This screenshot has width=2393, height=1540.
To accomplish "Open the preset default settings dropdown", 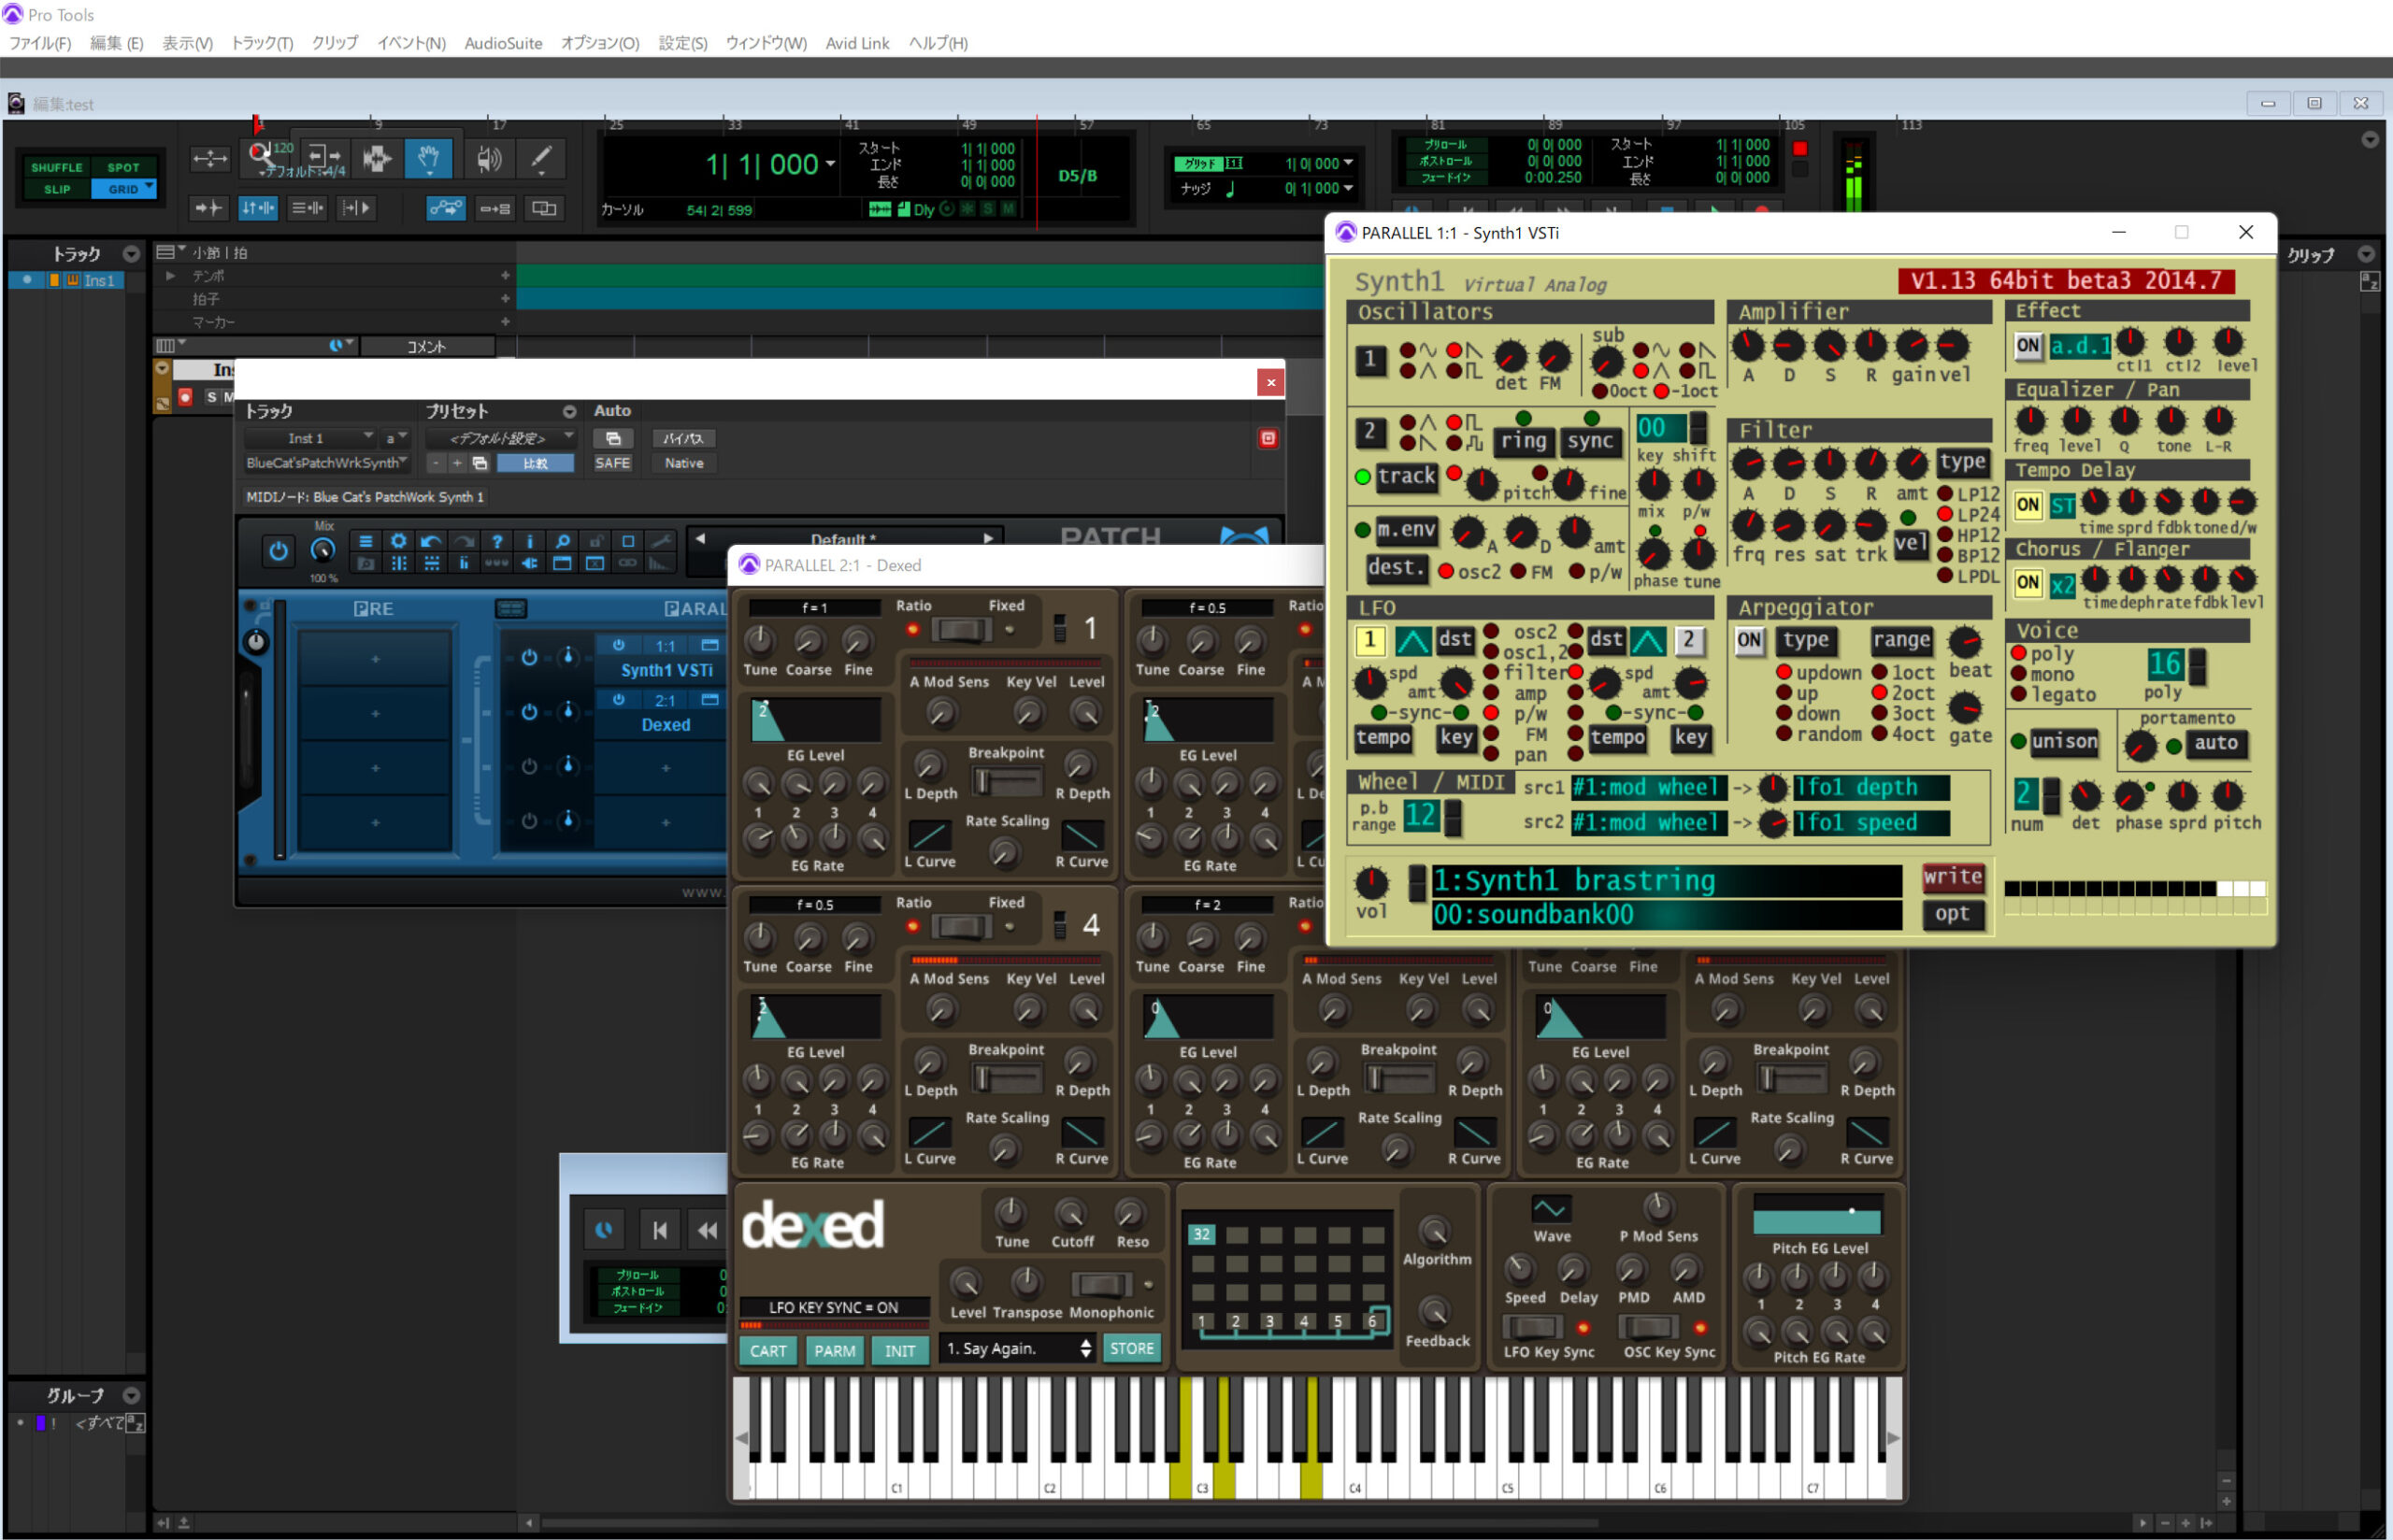I will click(500, 438).
